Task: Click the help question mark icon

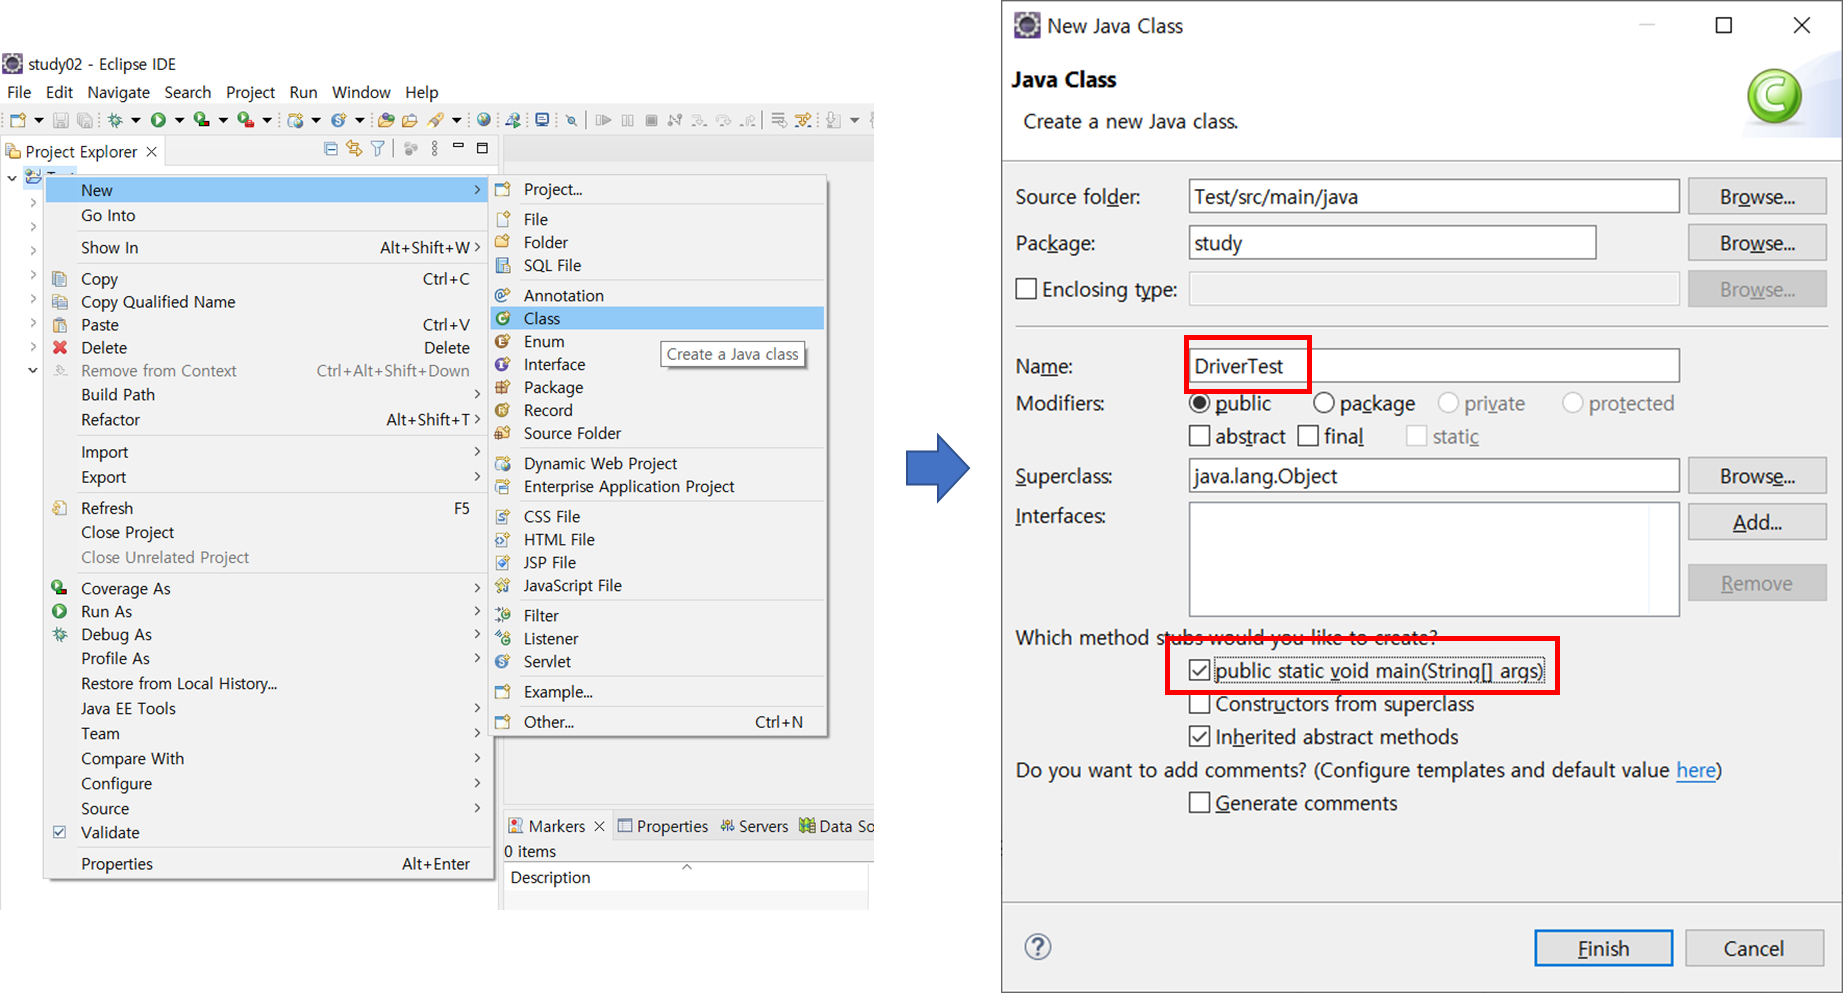Action: point(1038,946)
